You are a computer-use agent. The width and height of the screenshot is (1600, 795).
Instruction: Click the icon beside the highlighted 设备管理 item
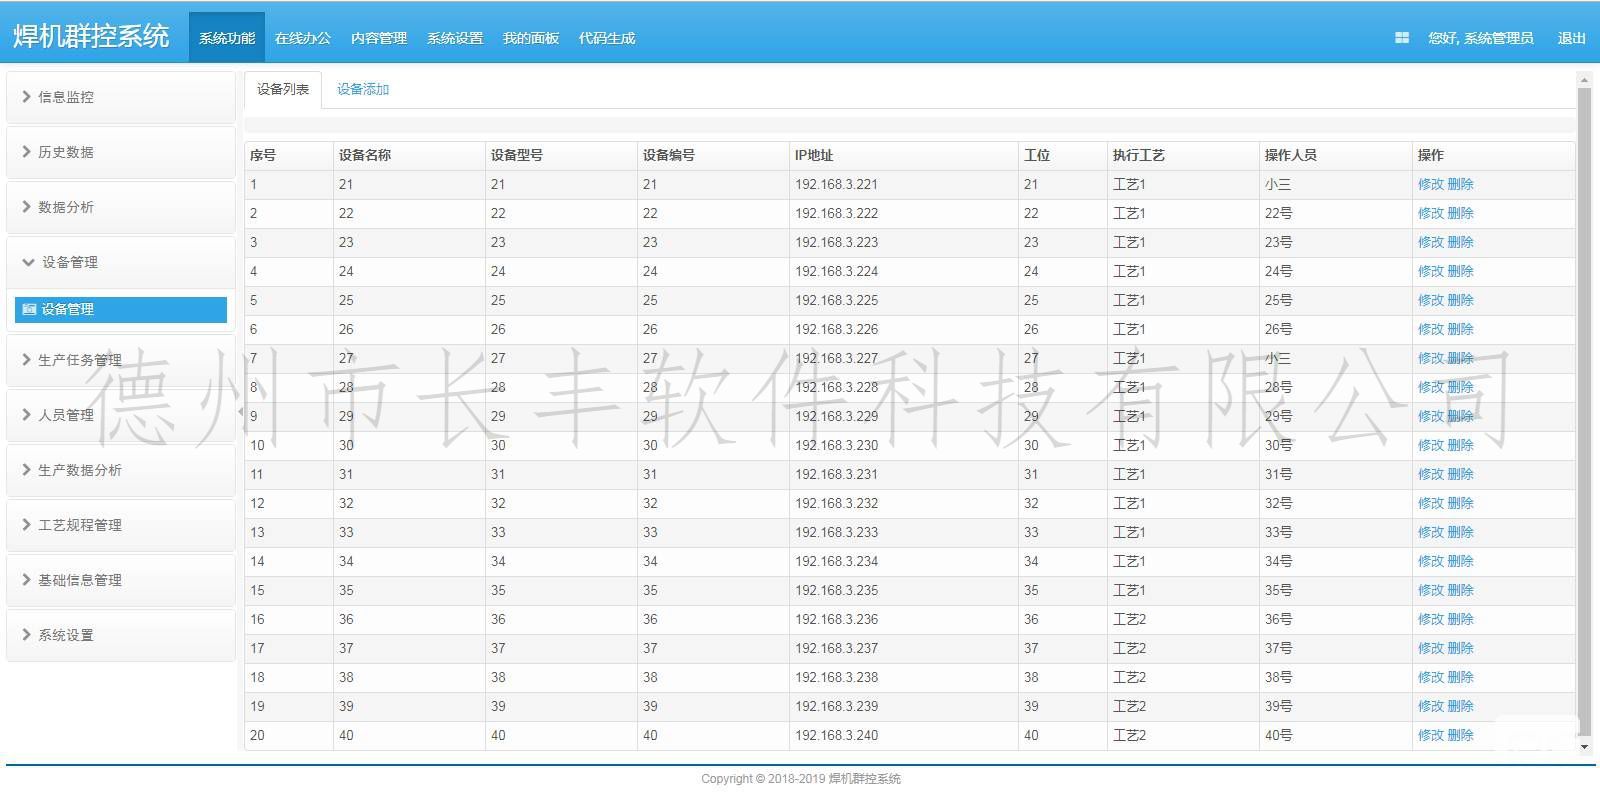pos(29,310)
